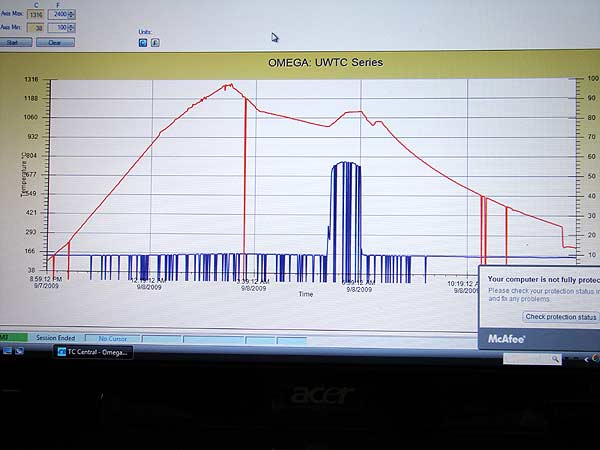Click the 'Axis Min:' label

[11, 27]
